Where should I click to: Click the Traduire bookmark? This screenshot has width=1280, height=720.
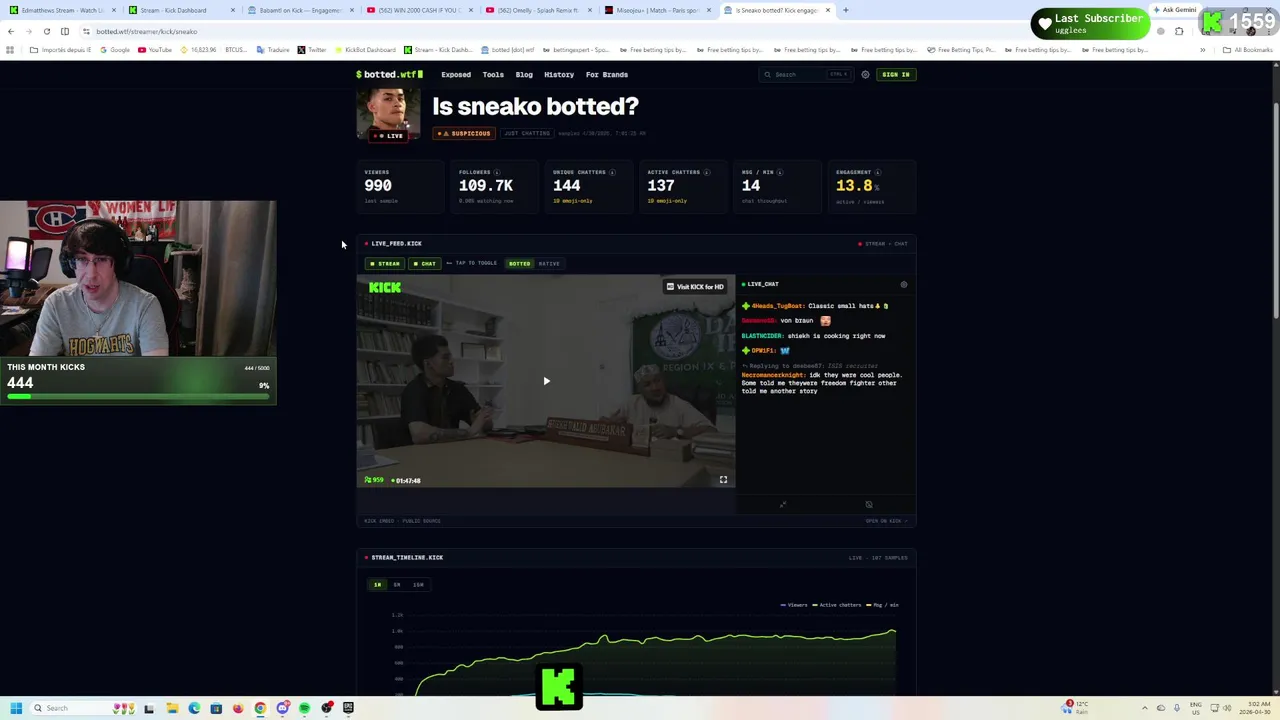(x=273, y=49)
